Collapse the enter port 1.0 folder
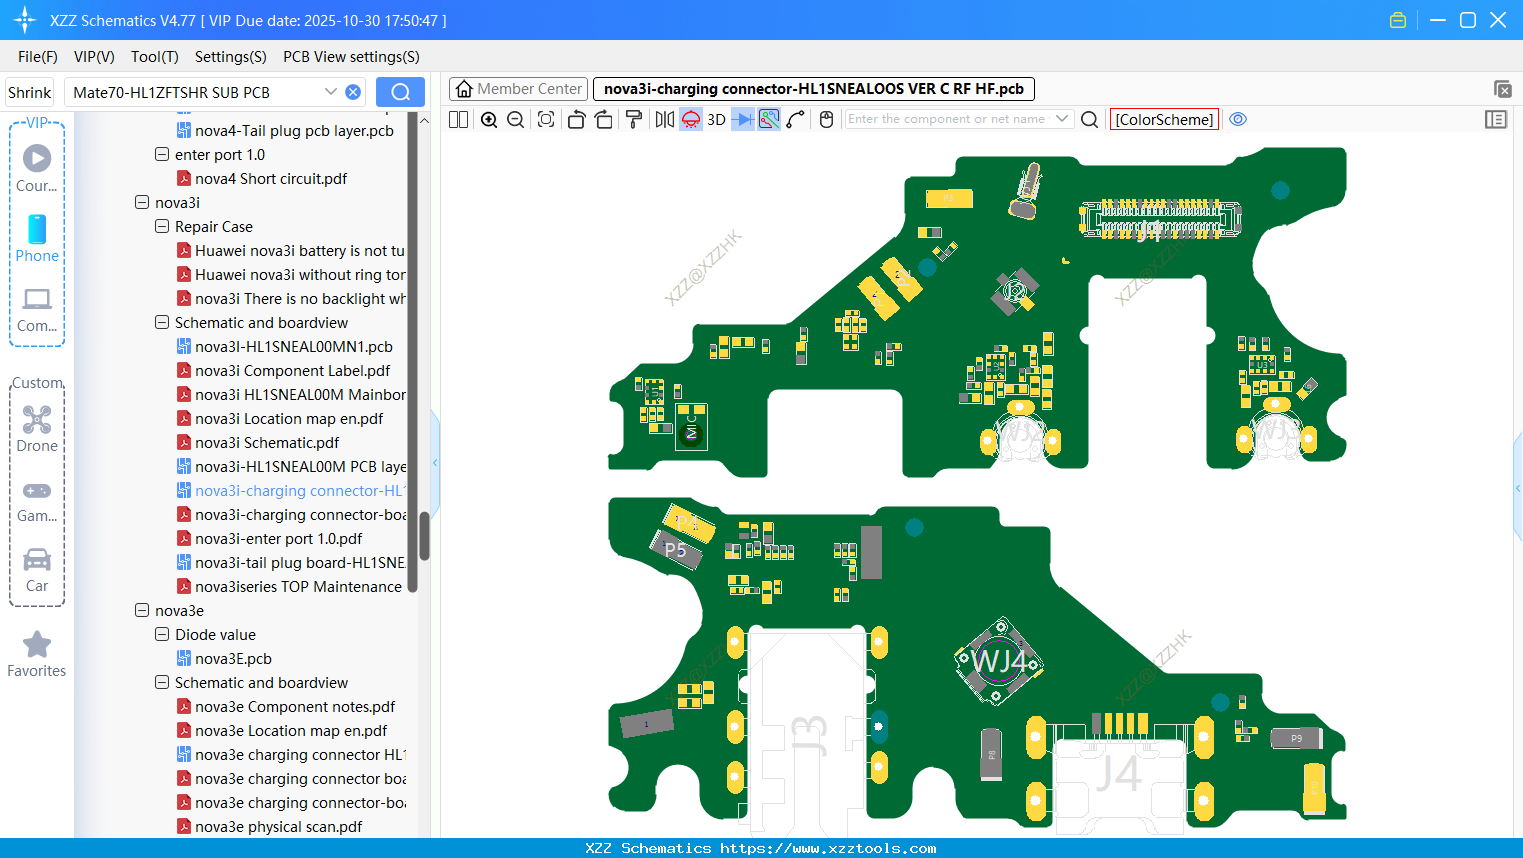The image size is (1523, 858). [x=162, y=154]
